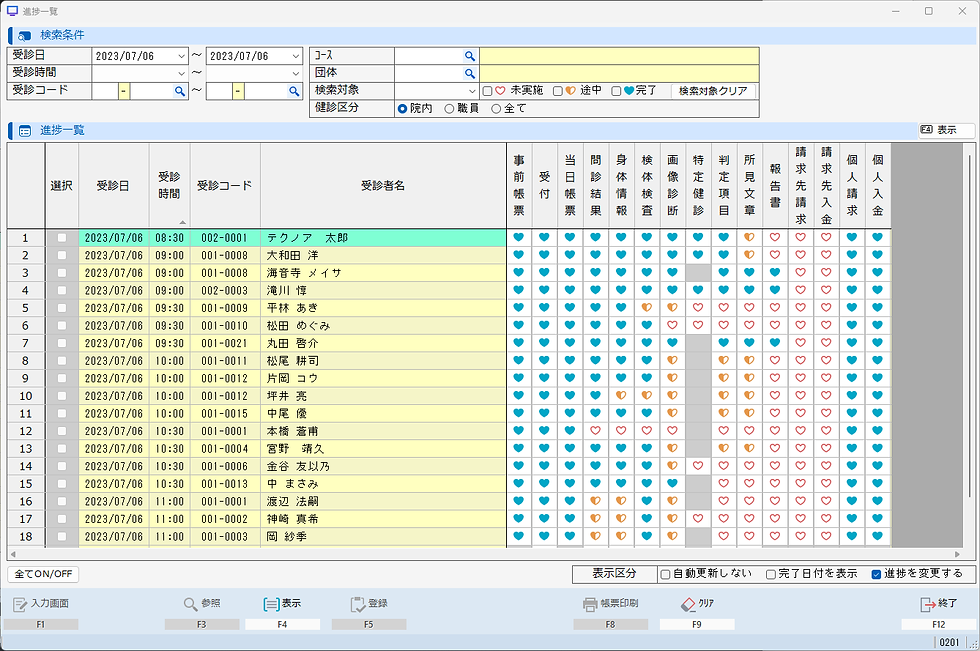
Task: Click the 団体 search magnifier icon
Action: click(x=470, y=74)
